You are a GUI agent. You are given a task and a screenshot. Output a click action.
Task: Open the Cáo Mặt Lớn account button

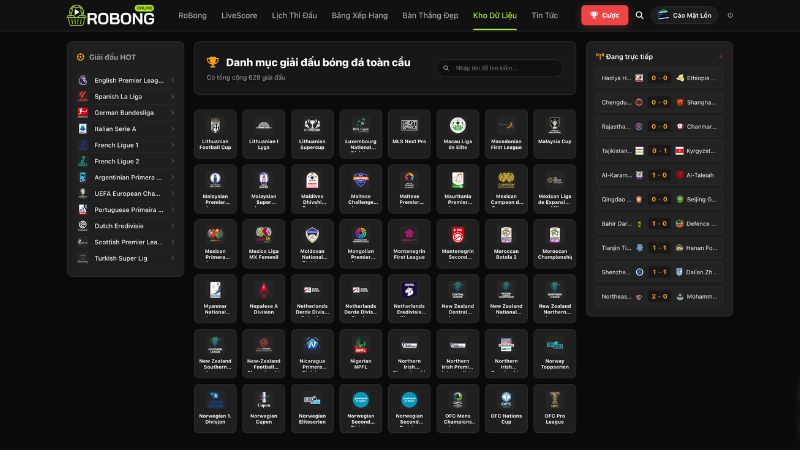(x=684, y=15)
